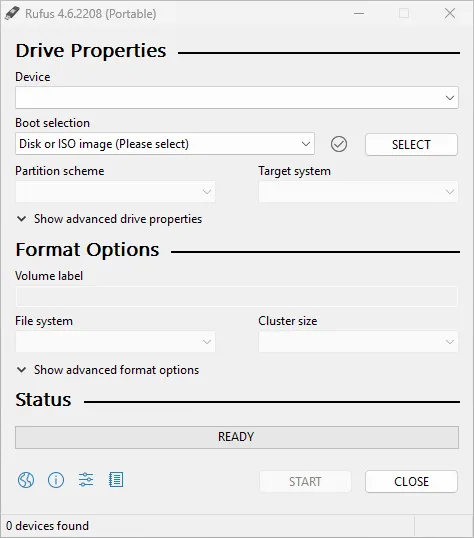Click the Volume label input field
The width and height of the screenshot is (474, 538).
click(x=237, y=296)
